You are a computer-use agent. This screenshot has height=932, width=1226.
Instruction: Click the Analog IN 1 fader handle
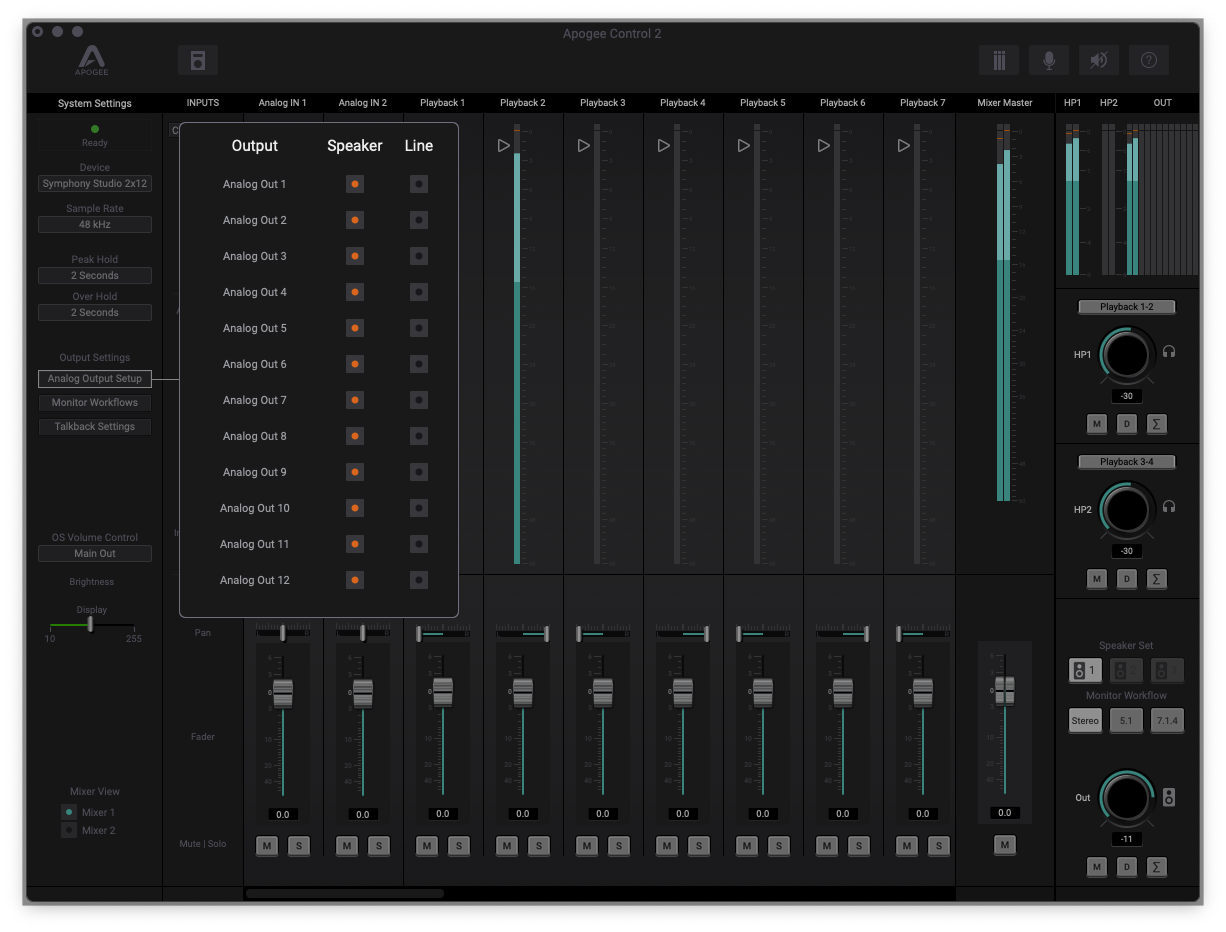point(283,692)
